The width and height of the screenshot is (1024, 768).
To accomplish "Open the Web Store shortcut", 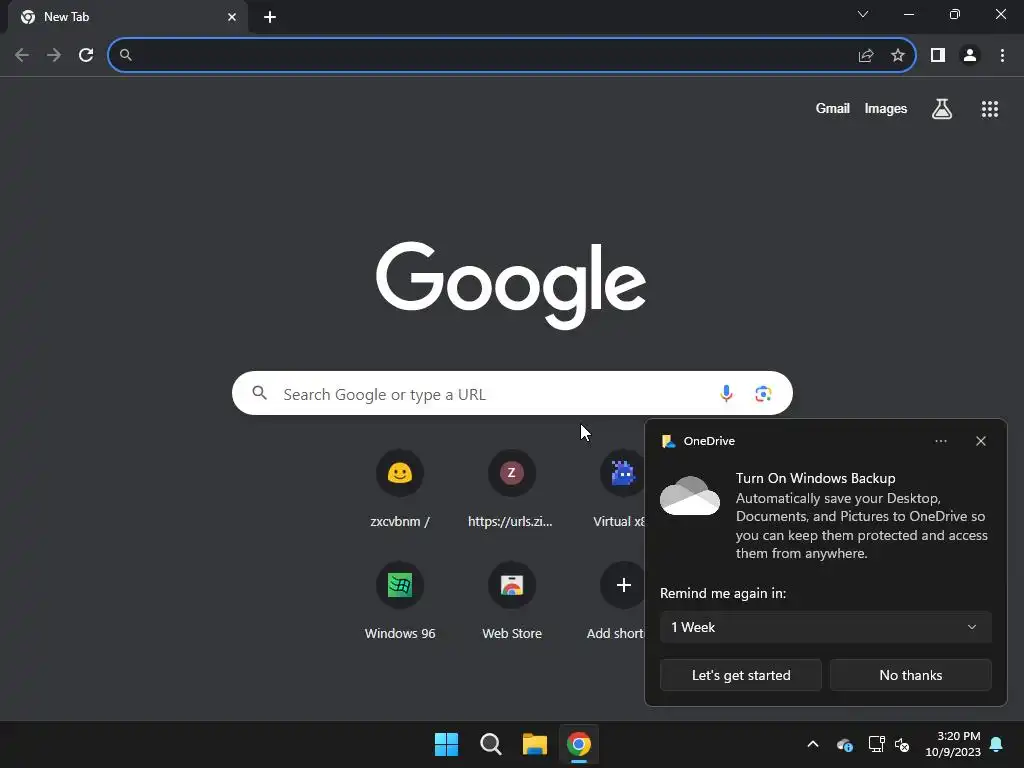I will pyautogui.click(x=511, y=600).
